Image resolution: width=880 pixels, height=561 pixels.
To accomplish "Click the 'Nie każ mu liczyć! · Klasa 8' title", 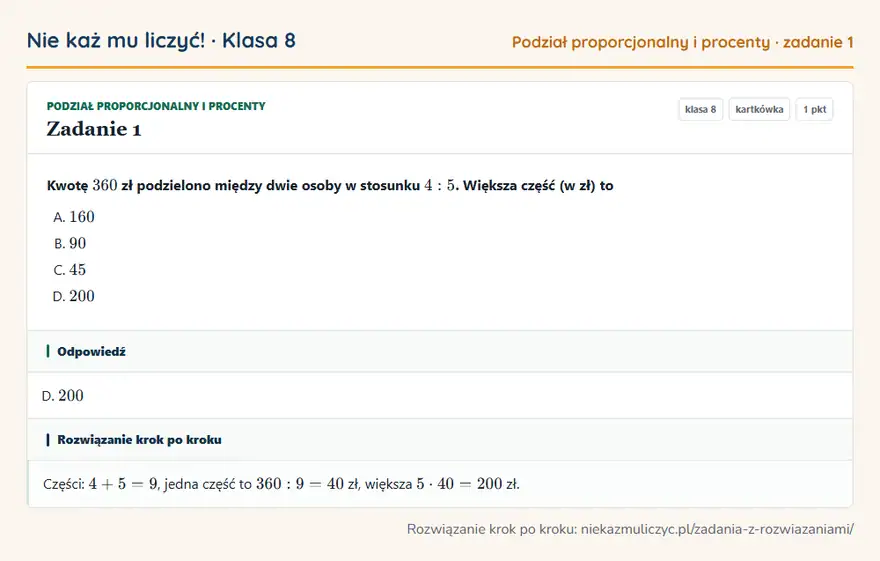I will click(x=161, y=40).
